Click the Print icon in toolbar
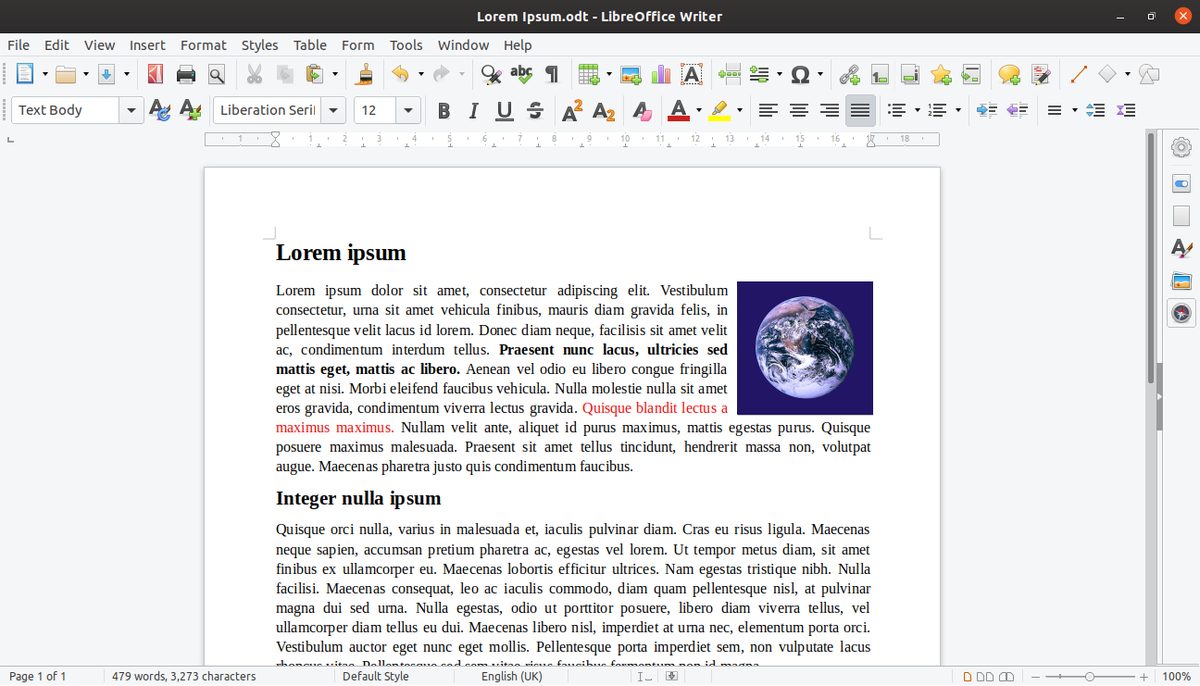 185,74
